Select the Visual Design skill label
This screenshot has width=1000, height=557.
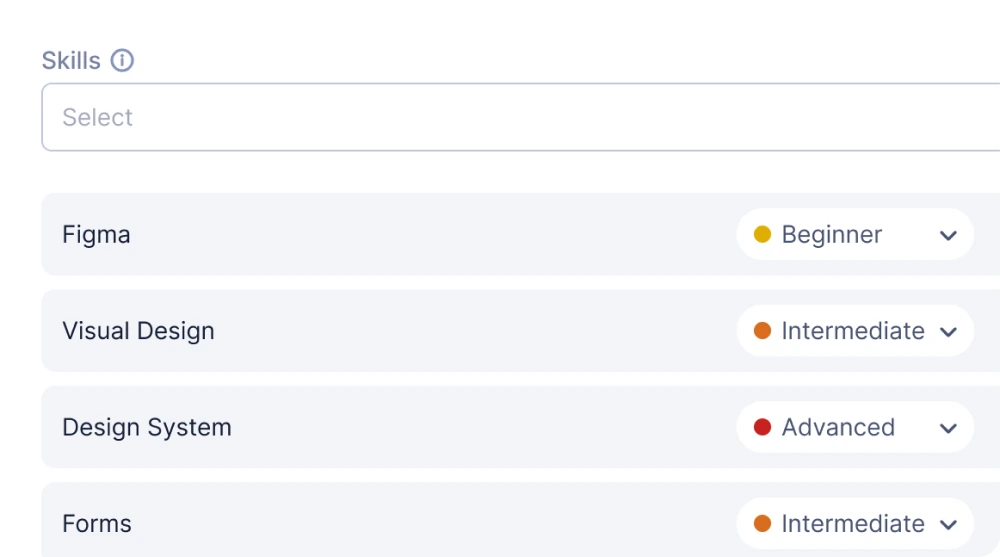(138, 331)
